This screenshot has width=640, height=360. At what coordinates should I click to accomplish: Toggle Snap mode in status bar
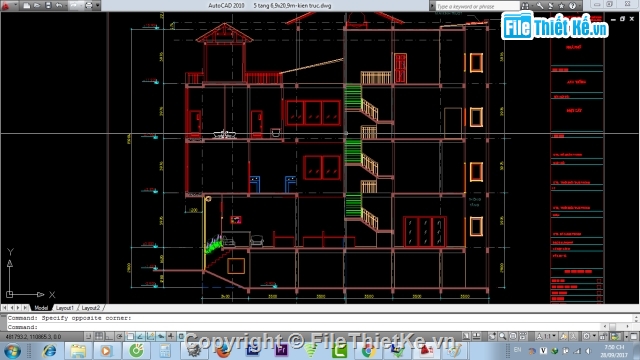pos(89,336)
